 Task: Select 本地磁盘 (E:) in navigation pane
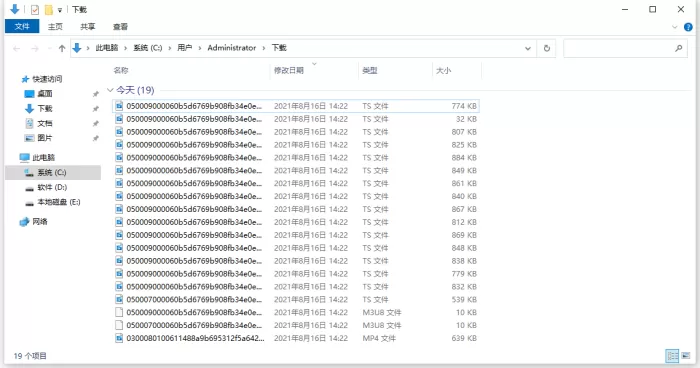coord(58,202)
